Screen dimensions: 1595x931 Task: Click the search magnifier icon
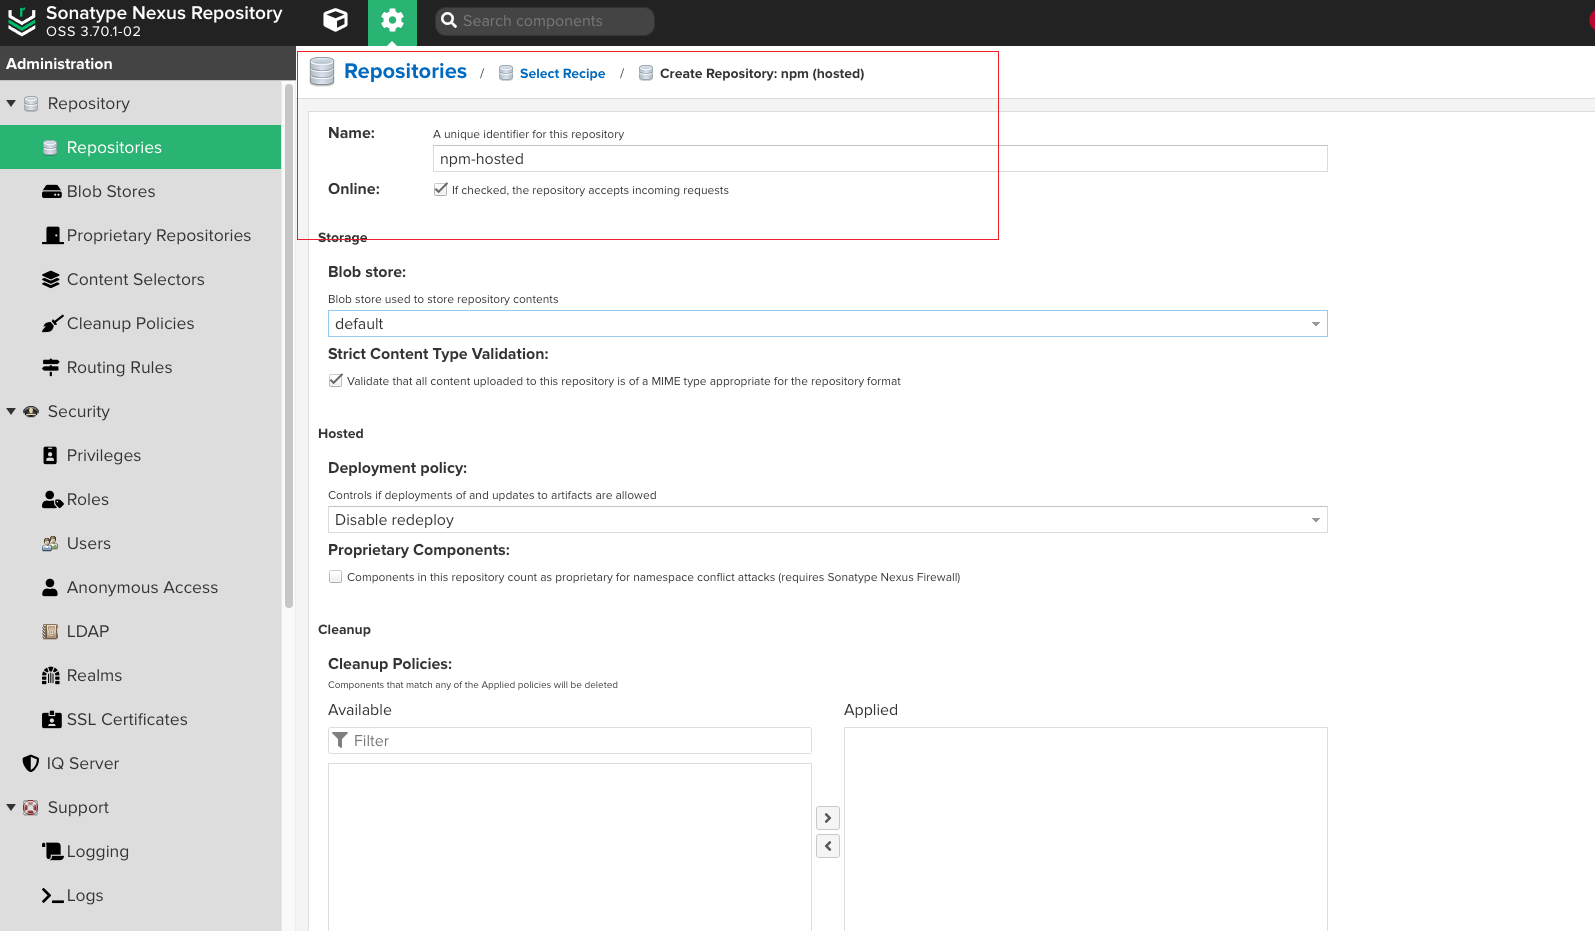449,20
